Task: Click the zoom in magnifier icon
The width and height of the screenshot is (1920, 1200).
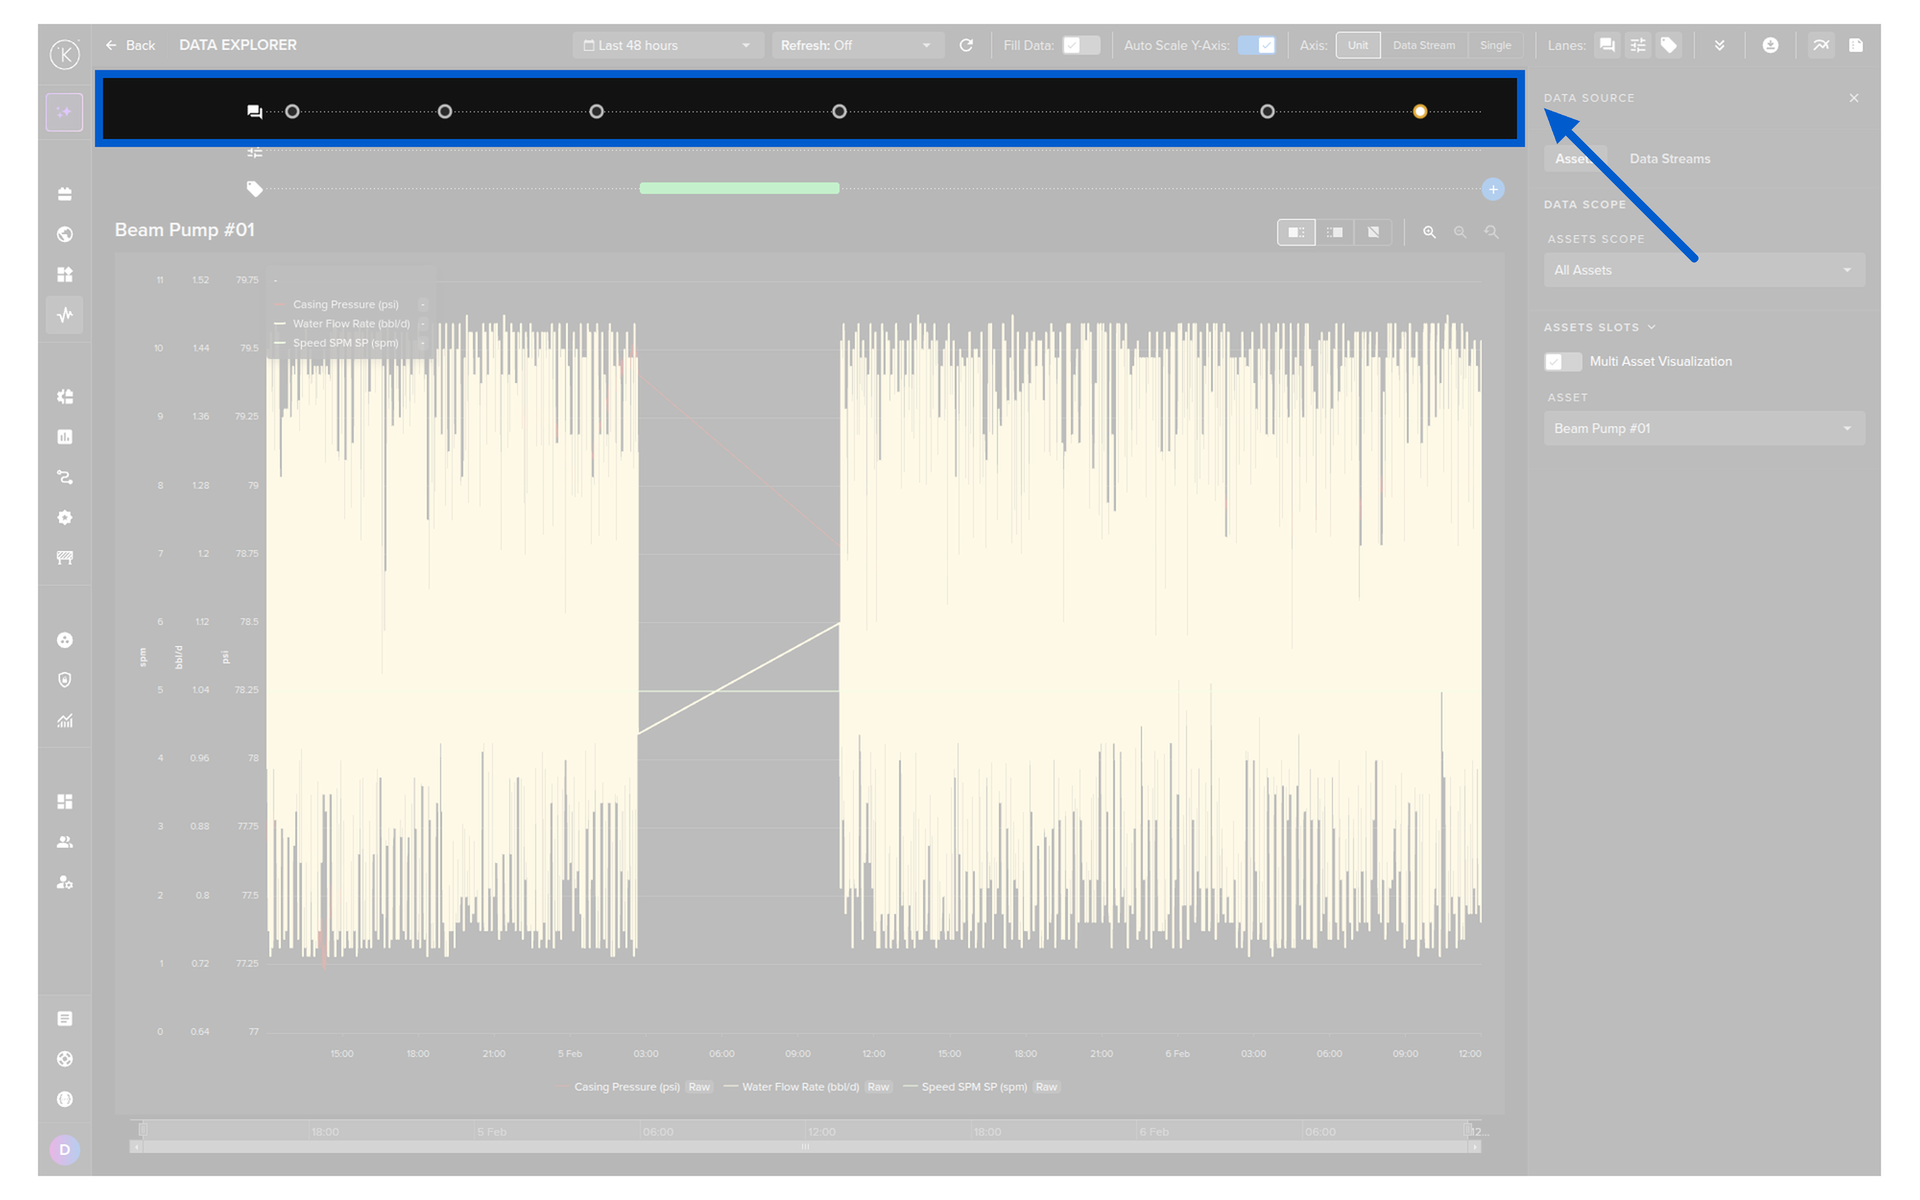Action: pyautogui.click(x=1429, y=232)
